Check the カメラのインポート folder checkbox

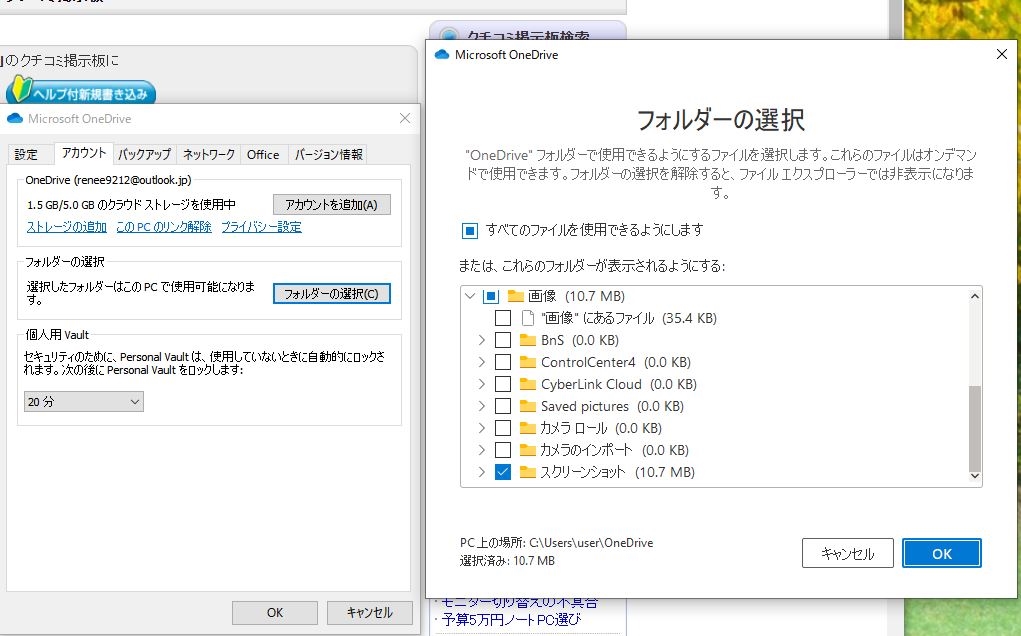click(503, 450)
